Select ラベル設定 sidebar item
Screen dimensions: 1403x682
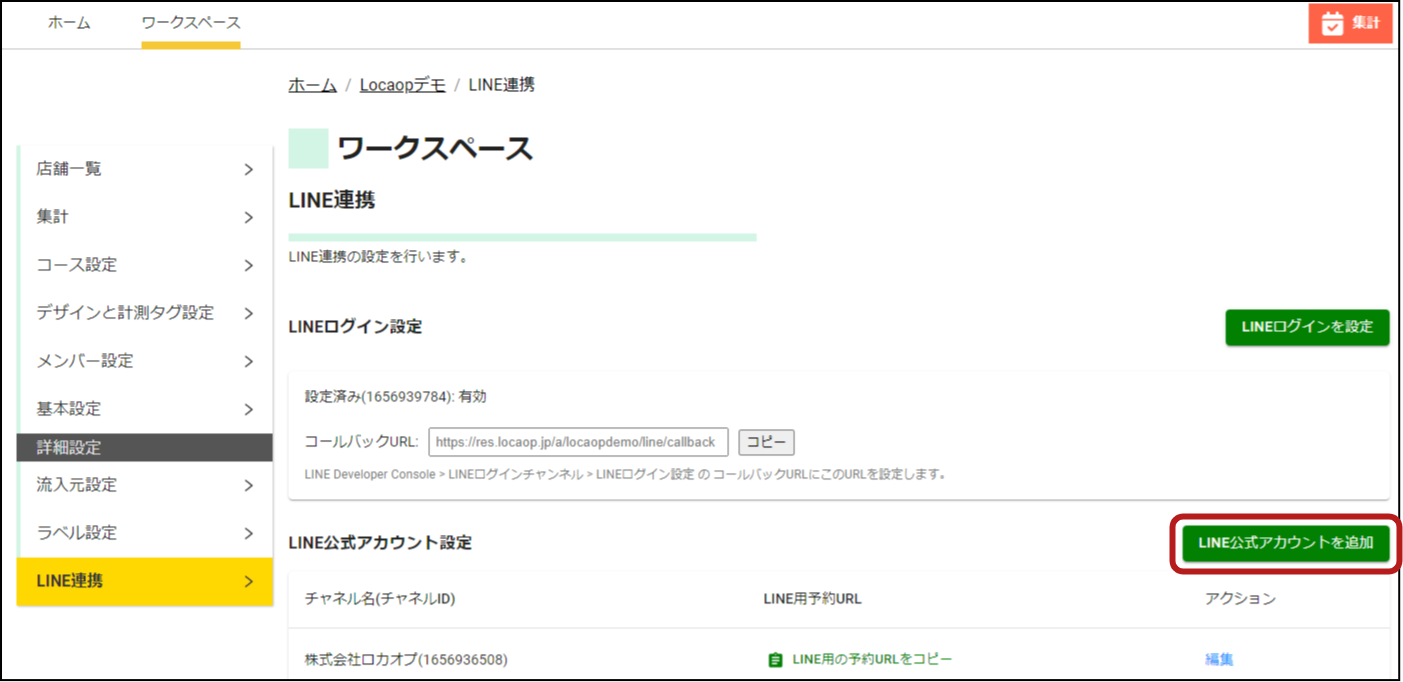pos(145,533)
